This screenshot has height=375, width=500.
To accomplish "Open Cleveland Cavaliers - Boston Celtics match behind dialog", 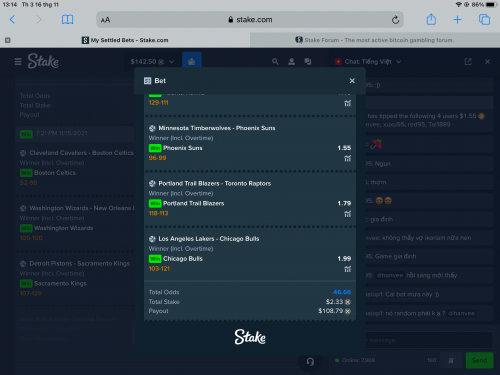I will (81, 153).
